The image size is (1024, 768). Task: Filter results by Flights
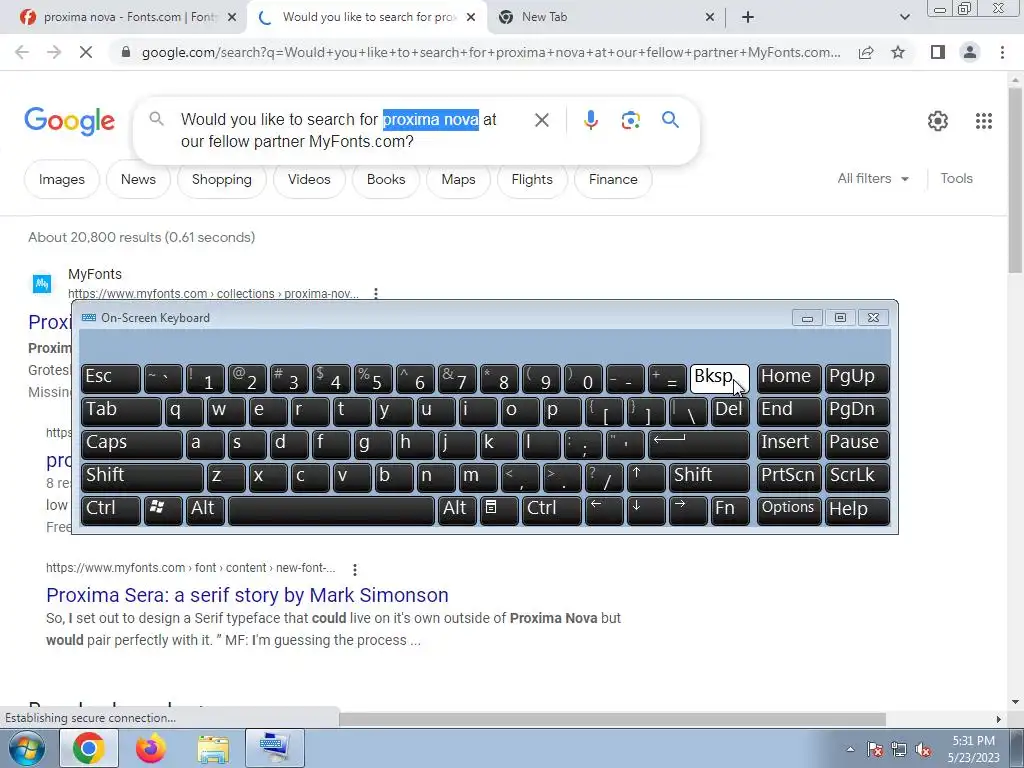(532, 179)
